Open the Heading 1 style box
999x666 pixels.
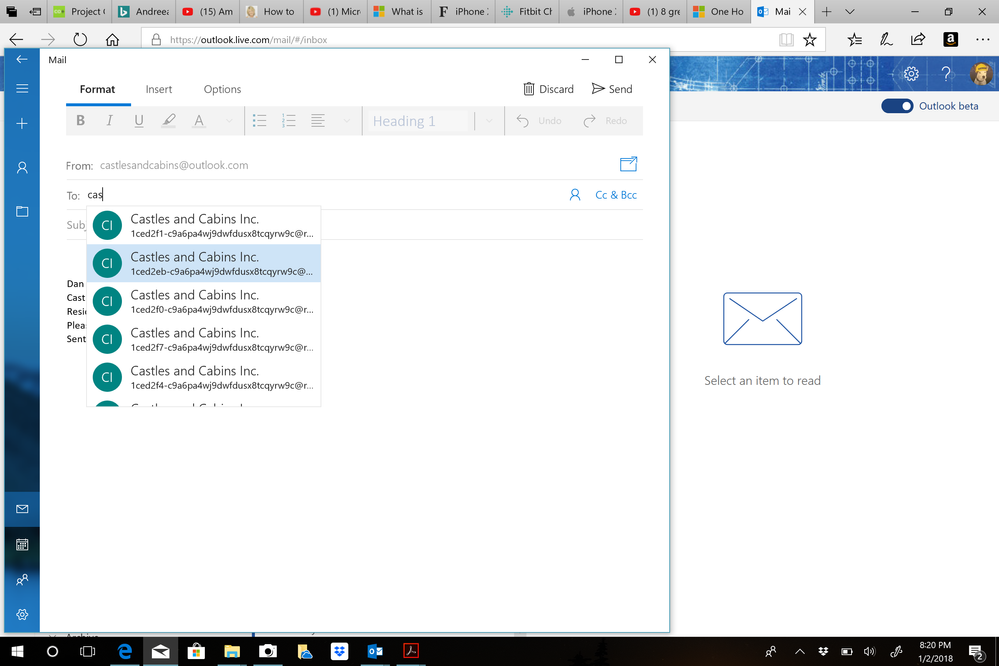pyautogui.click(x=418, y=121)
